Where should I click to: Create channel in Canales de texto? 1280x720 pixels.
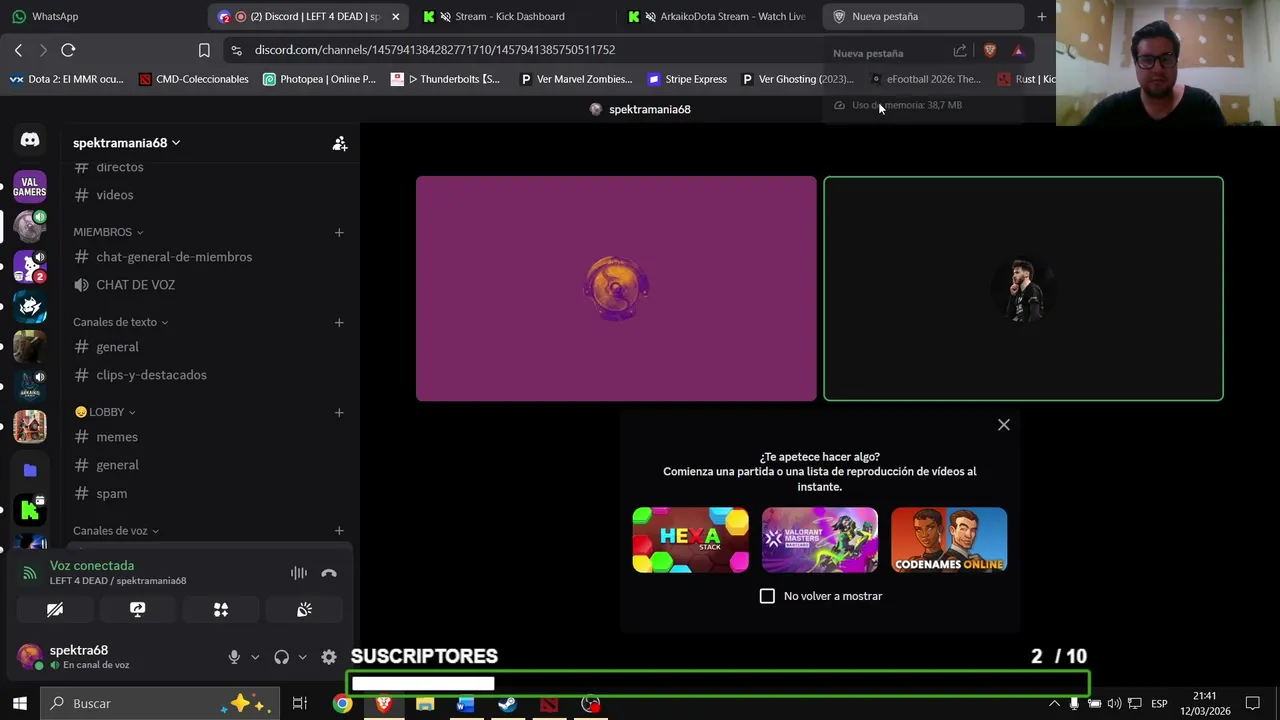coord(339,322)
